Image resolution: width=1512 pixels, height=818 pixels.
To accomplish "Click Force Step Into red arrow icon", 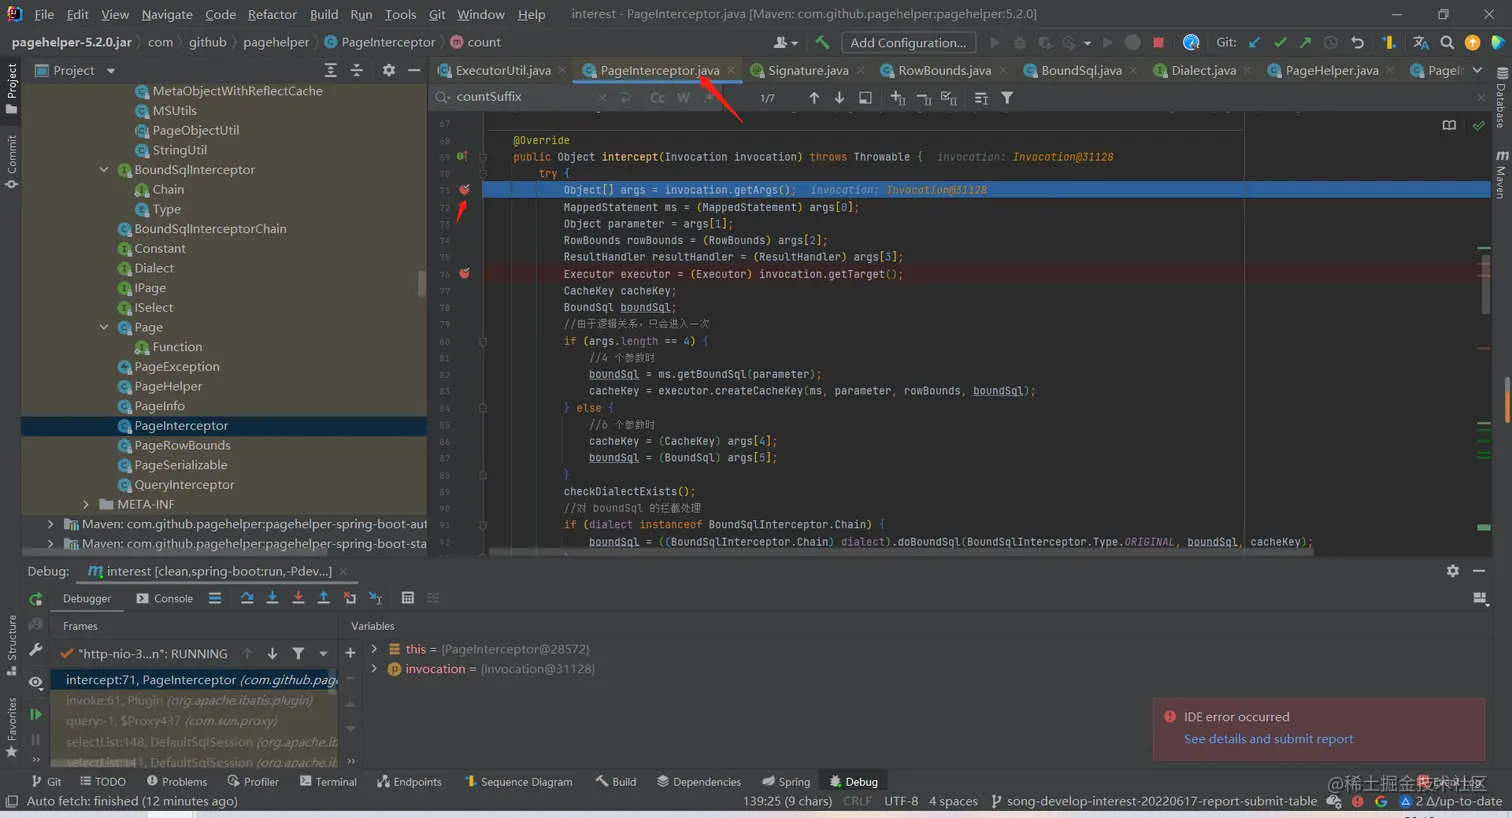I will (x=298, y=598).
